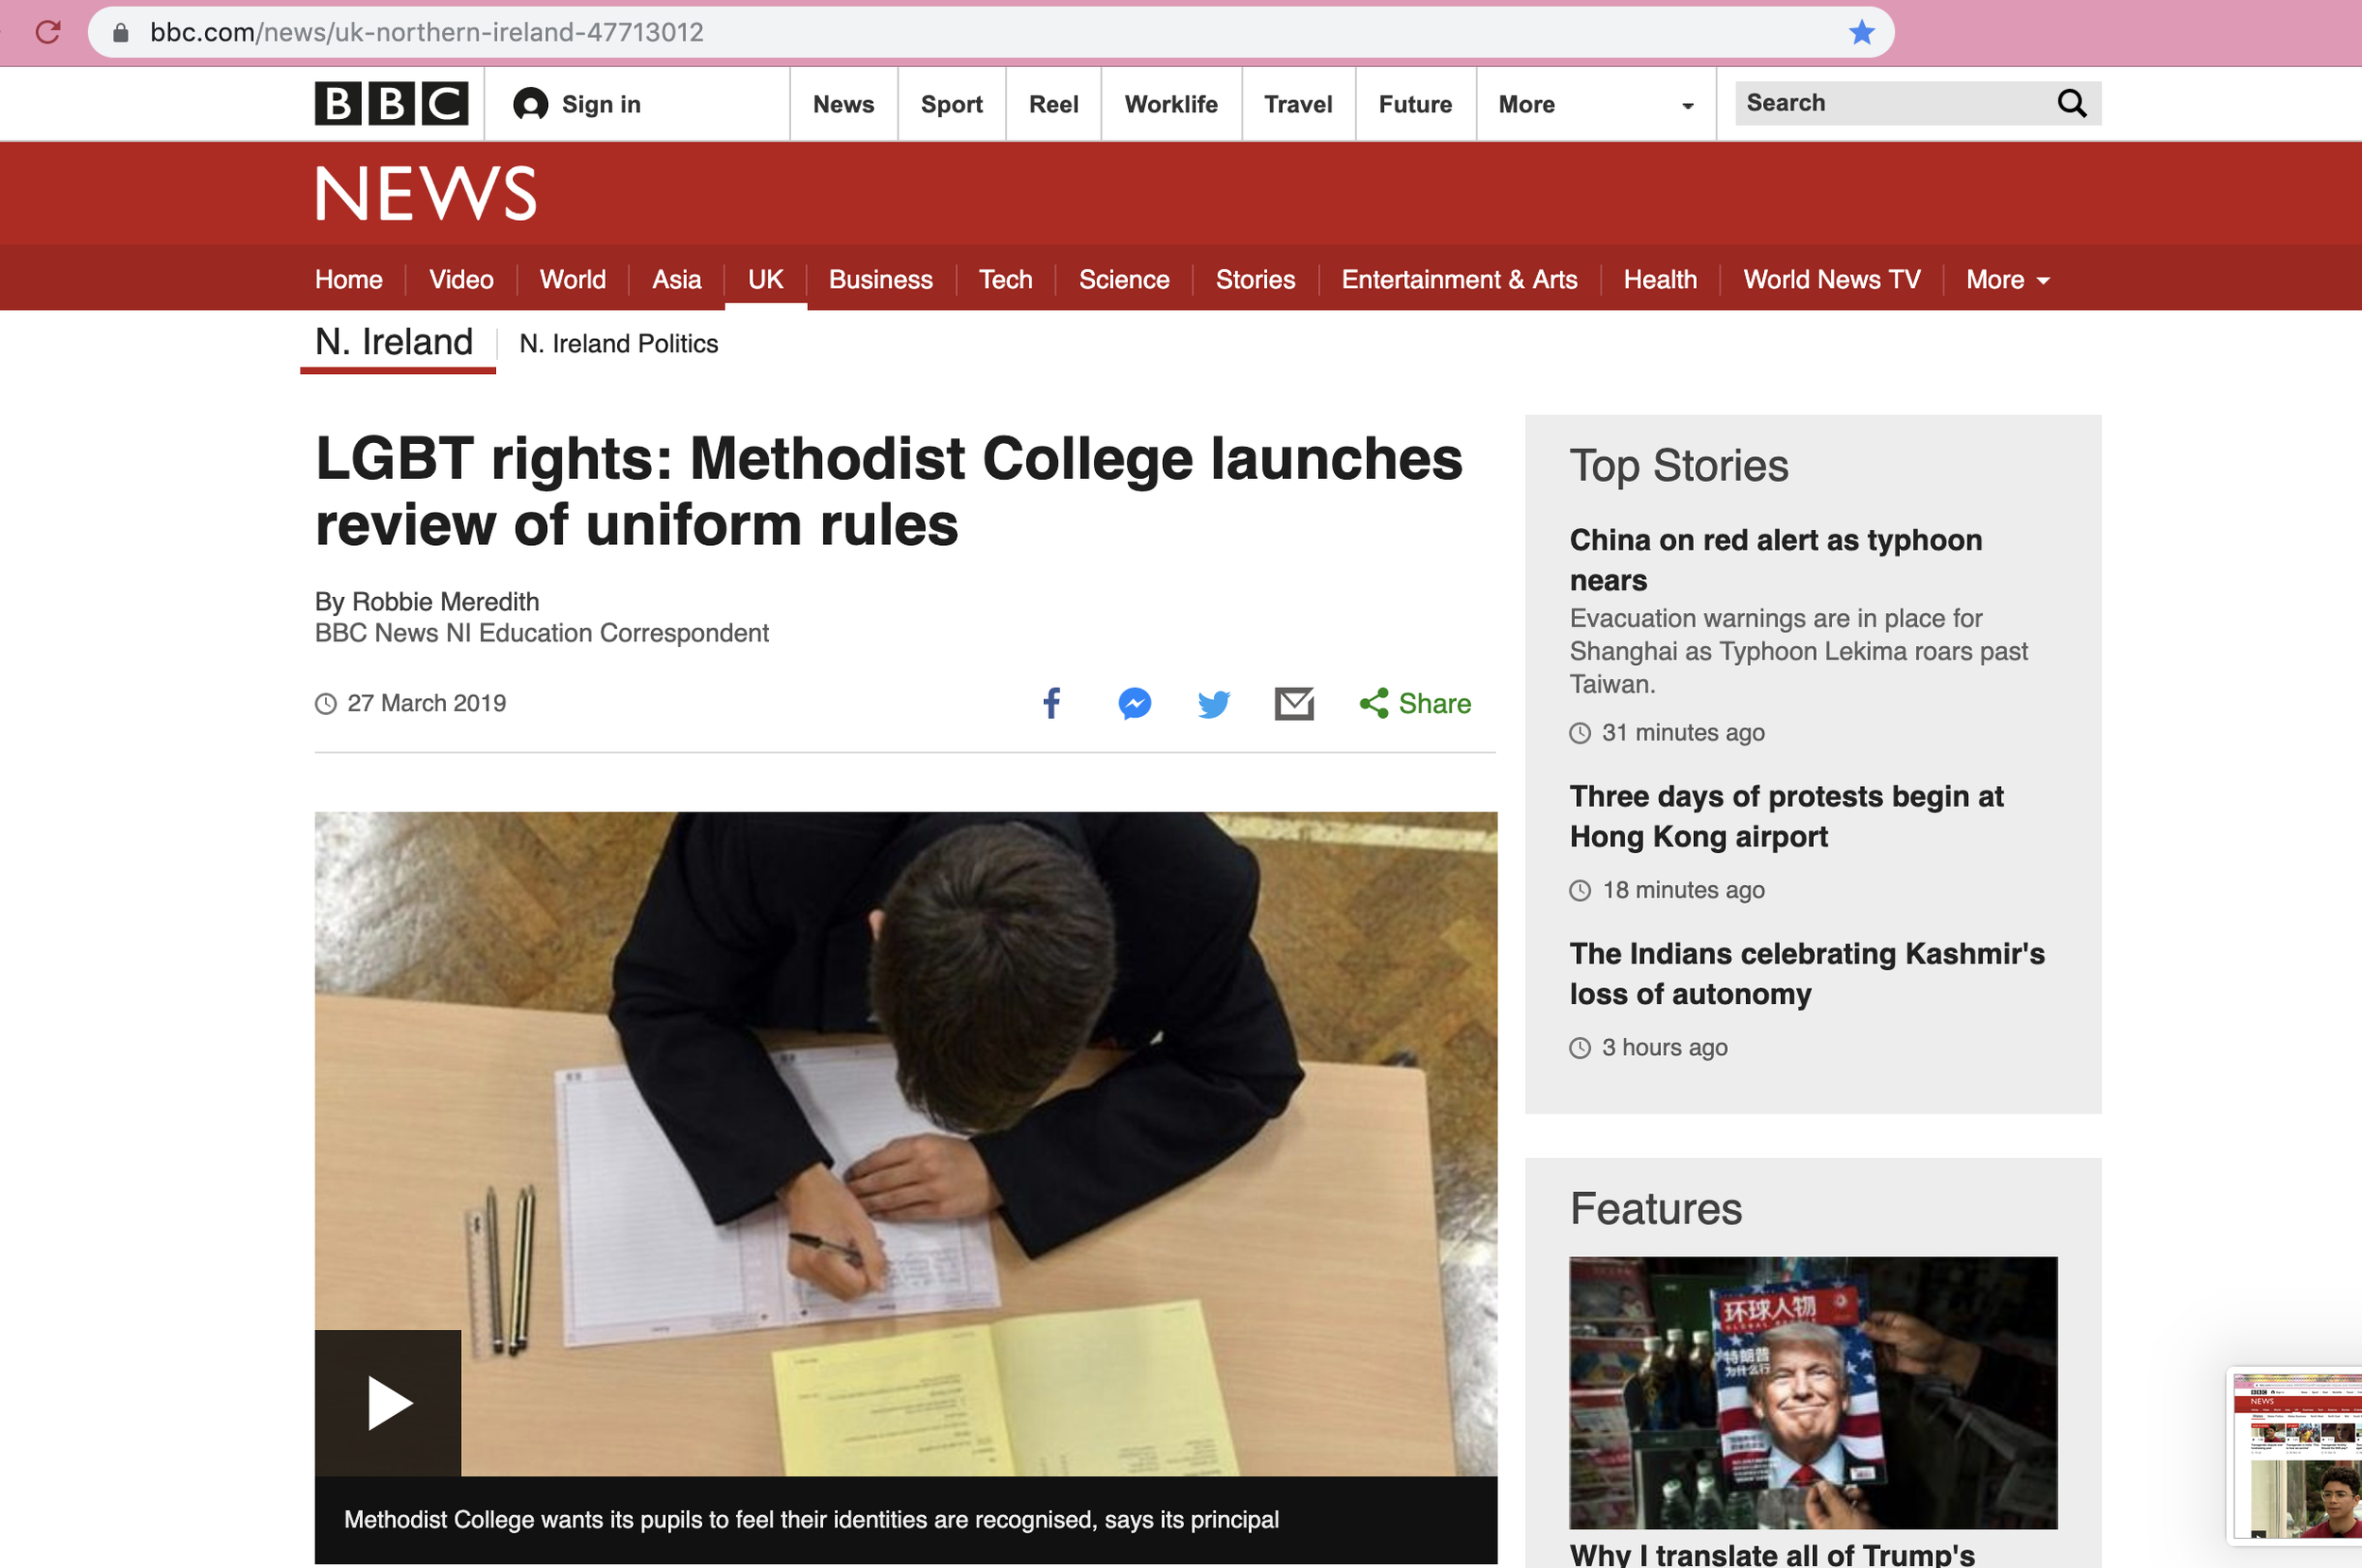Reload the page with the refresh icon
Viewport: 2362px width, 1568px height.
tap(47, 32)
